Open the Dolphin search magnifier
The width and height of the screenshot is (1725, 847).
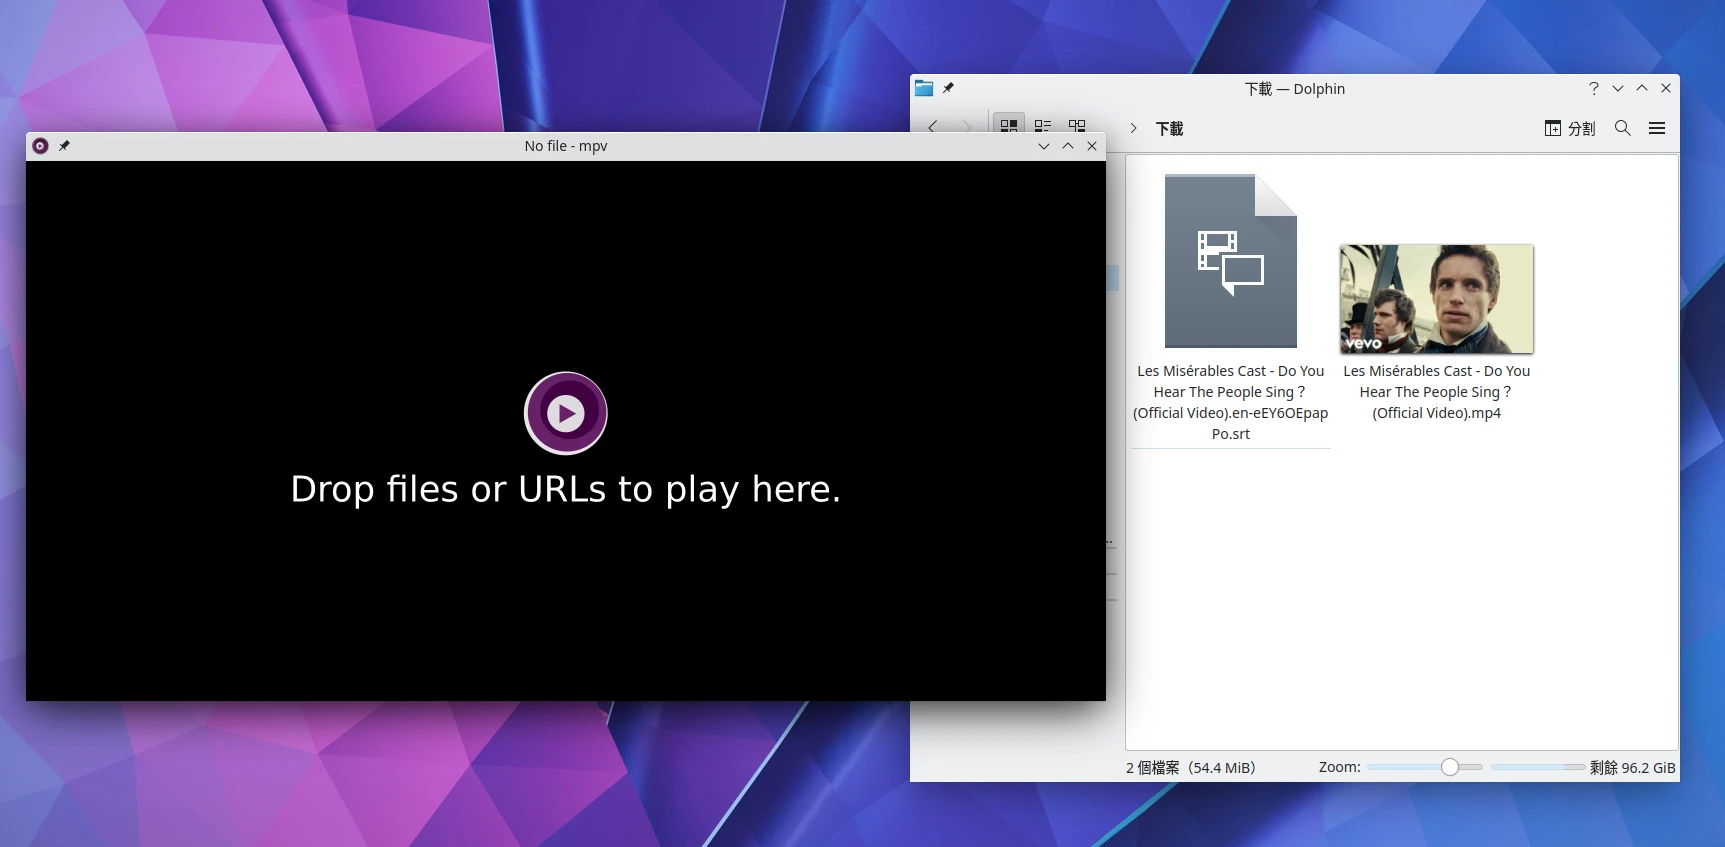1622,128
